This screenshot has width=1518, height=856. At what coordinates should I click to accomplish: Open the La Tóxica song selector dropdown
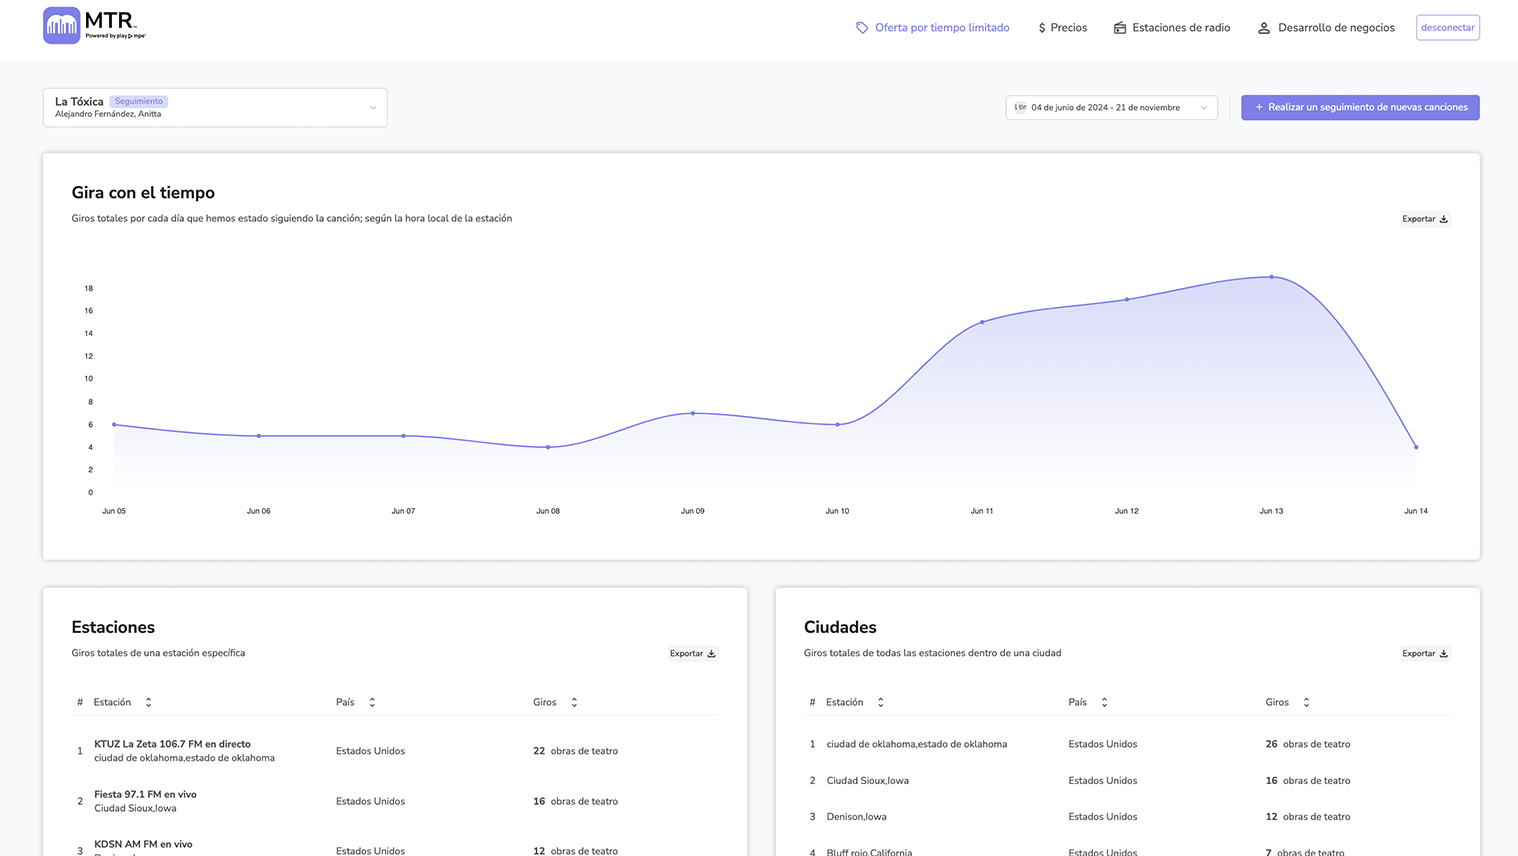(x=215, y=107)
